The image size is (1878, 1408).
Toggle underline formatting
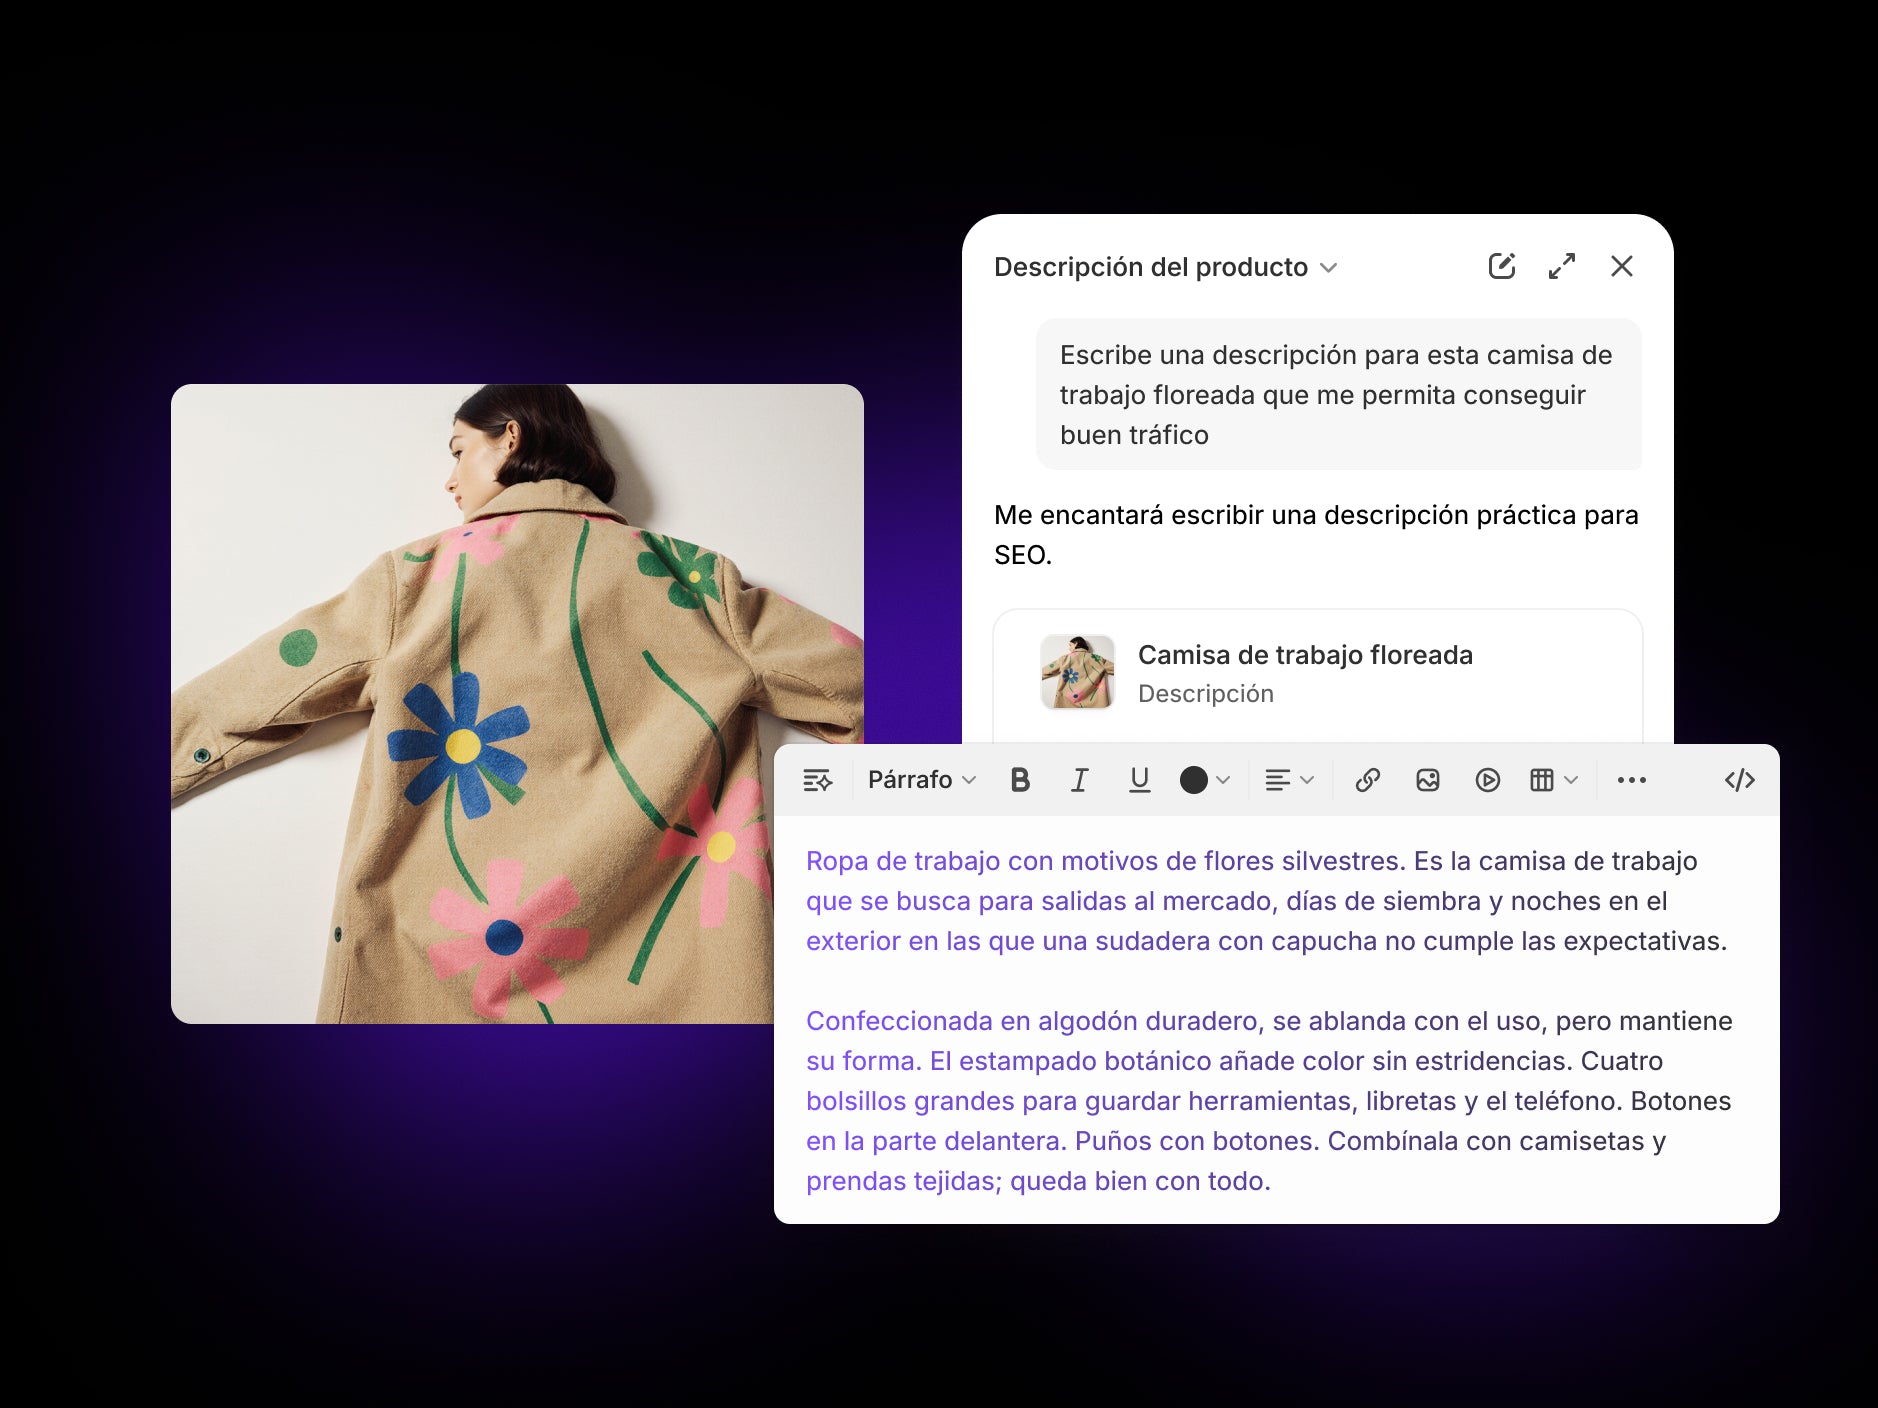(1140, 780)
